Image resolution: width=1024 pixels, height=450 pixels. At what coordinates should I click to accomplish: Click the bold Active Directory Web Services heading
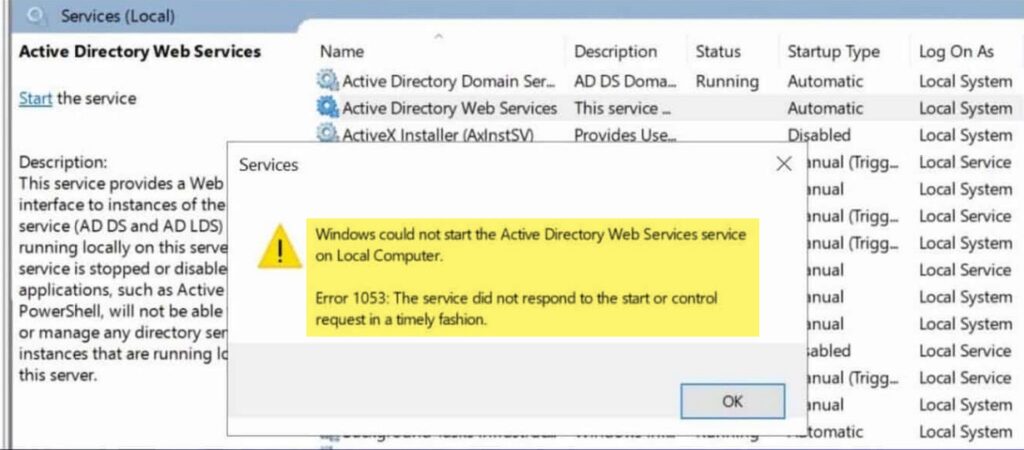(x=140, y=52)
